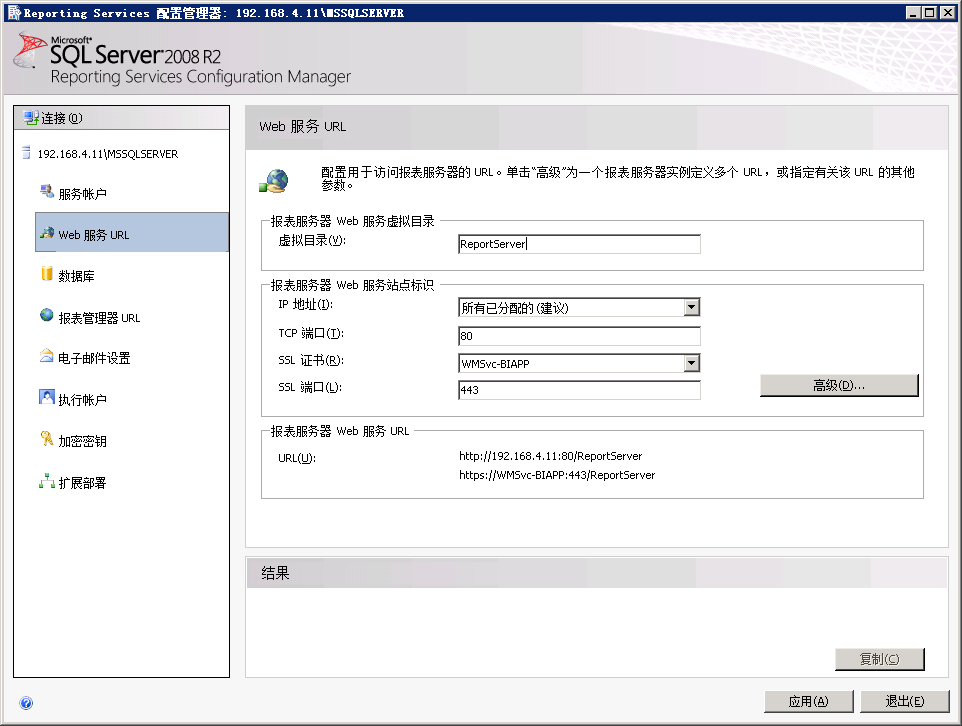Go to 加密密钥 page
The width and height of the screenshot is (962, 726).
(x=82, y=441)
